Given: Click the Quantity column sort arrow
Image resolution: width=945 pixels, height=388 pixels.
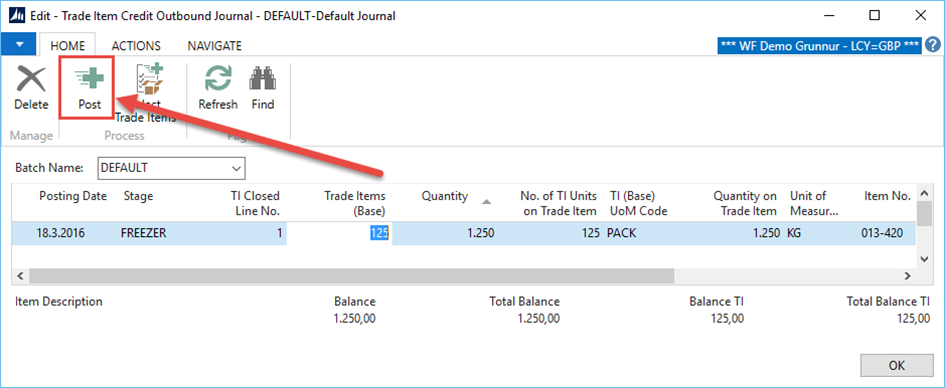Looking at the screenshot, I should click(486, 202).
